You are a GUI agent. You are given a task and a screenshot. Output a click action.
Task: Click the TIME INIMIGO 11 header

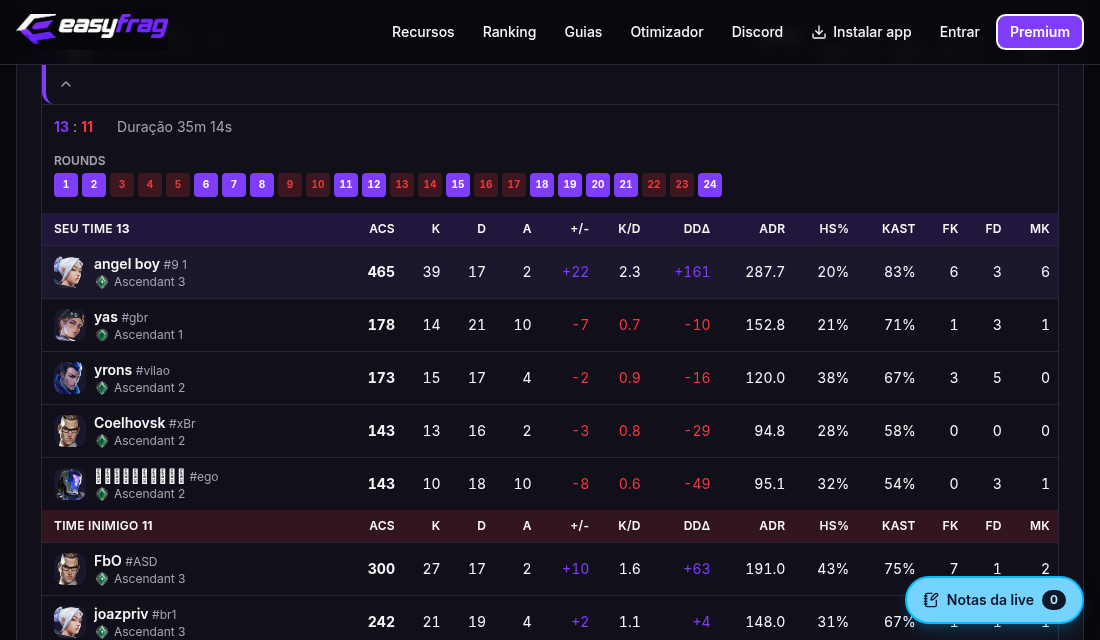(x=103, y=526)
